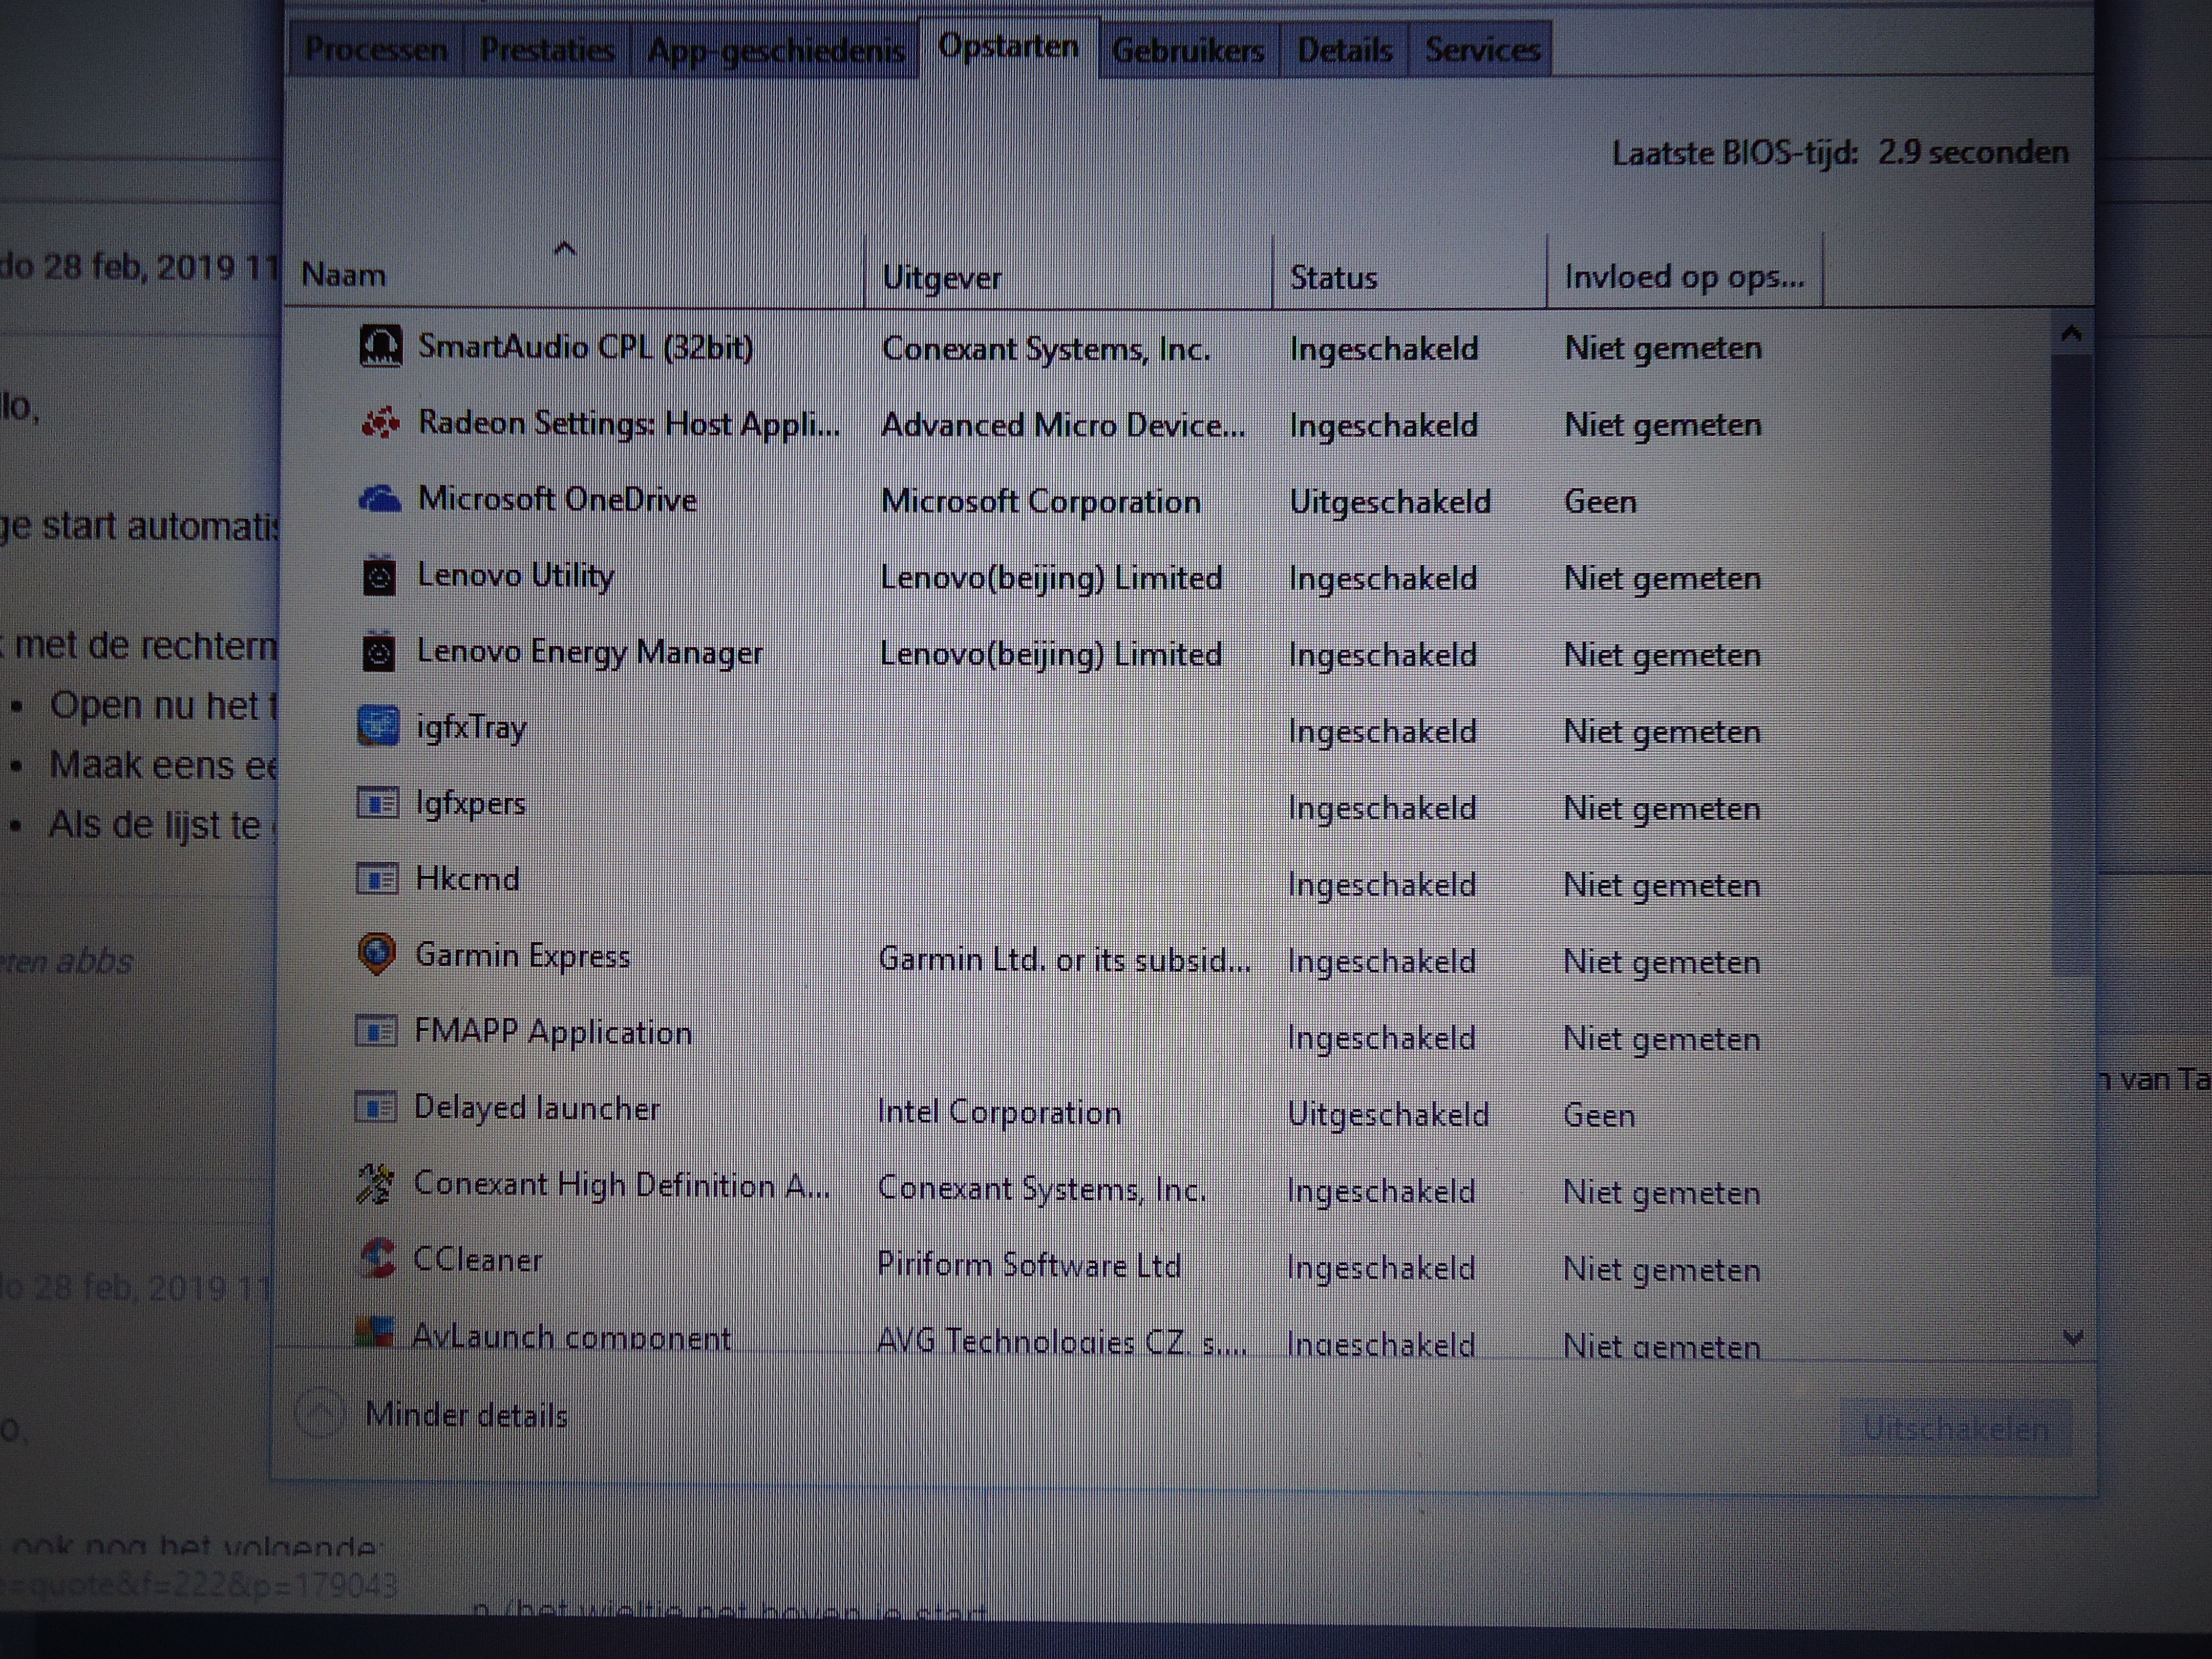
Task: Click Ingeschakeld status of CCleaner
Action: click(x=1381, y=1268)
